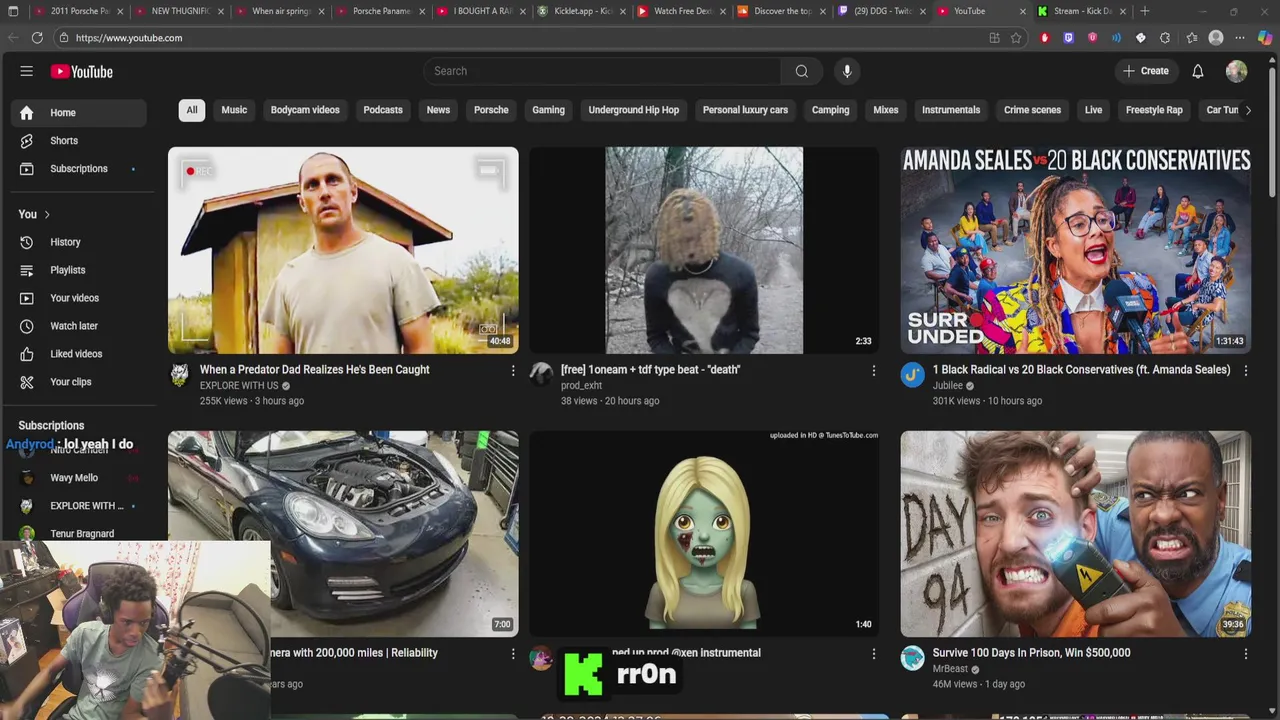The image size is (1280, 720).
Task: Open the MrBeast channel avatar
Action: pyautogui.click(x=912, y=658)
